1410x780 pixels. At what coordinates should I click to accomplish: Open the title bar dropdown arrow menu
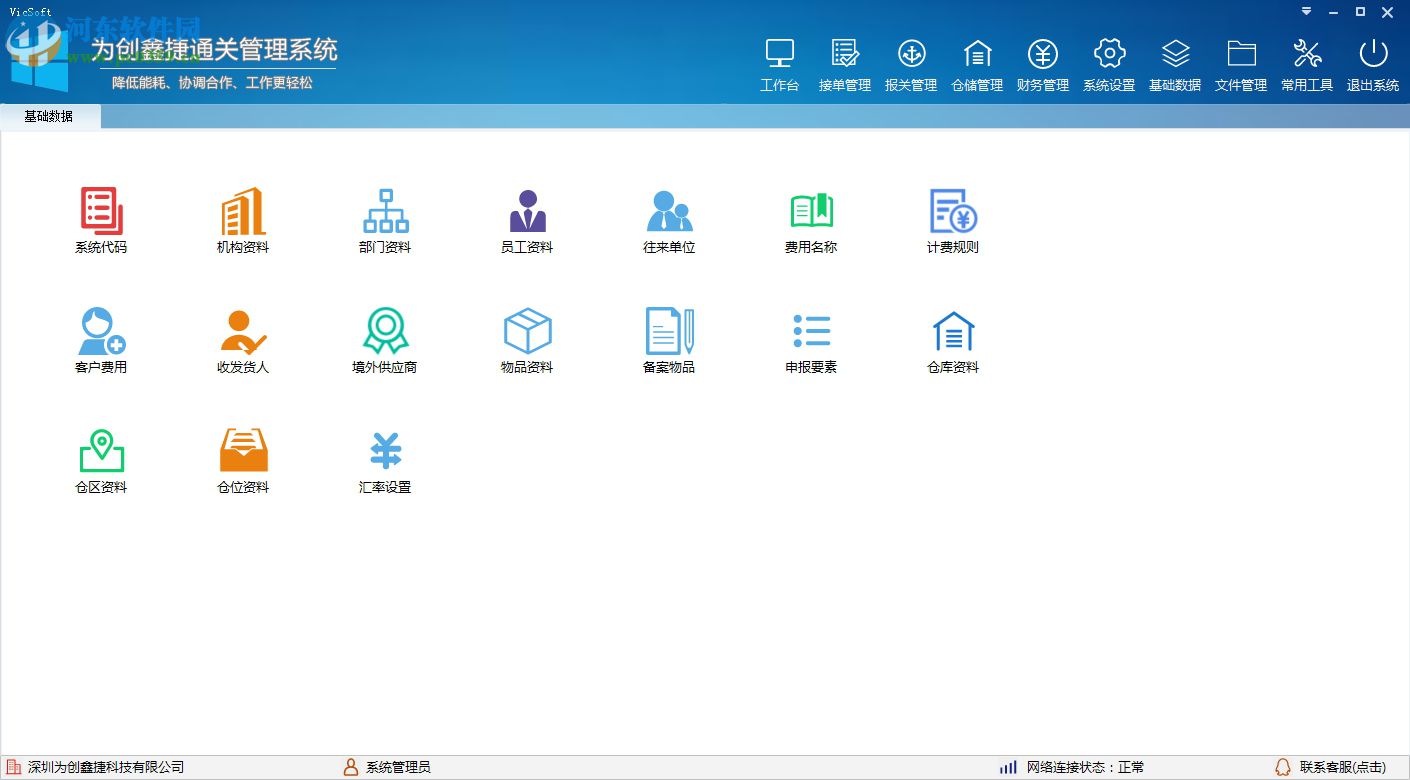(1306, 12)
